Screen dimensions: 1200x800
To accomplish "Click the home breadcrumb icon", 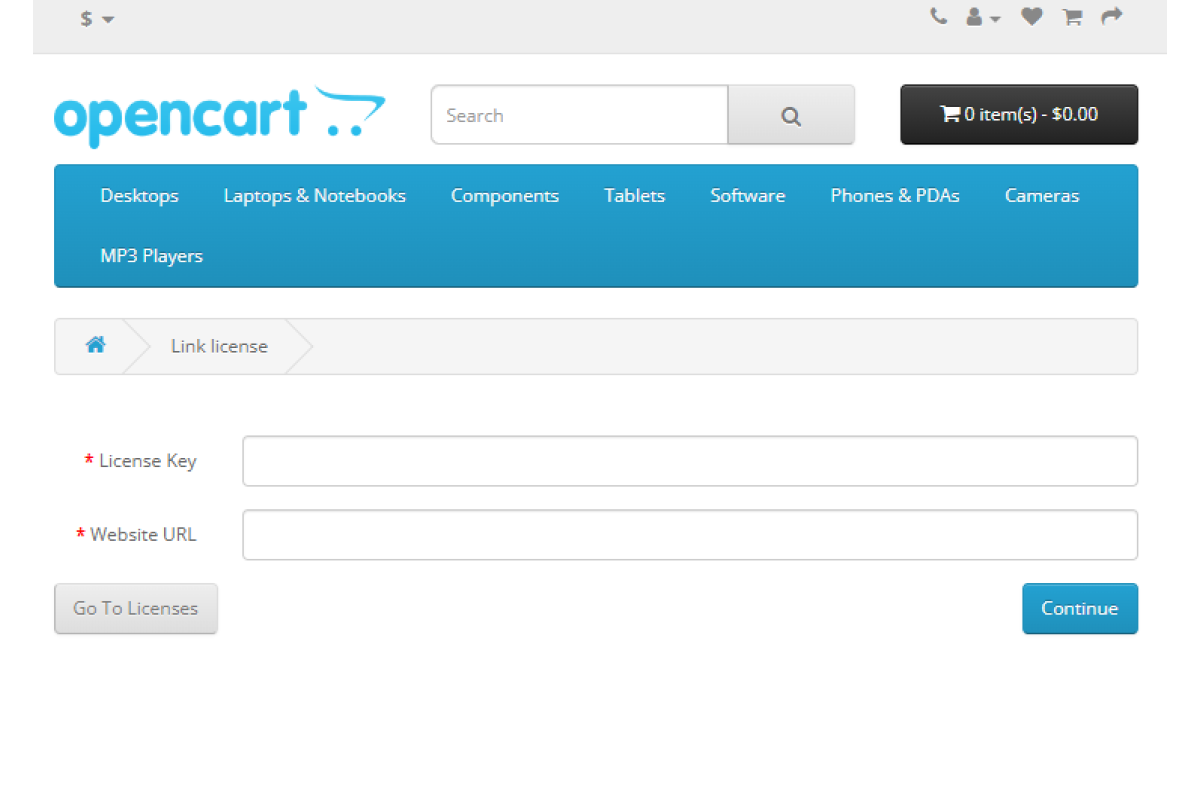I will pos(95,346).
